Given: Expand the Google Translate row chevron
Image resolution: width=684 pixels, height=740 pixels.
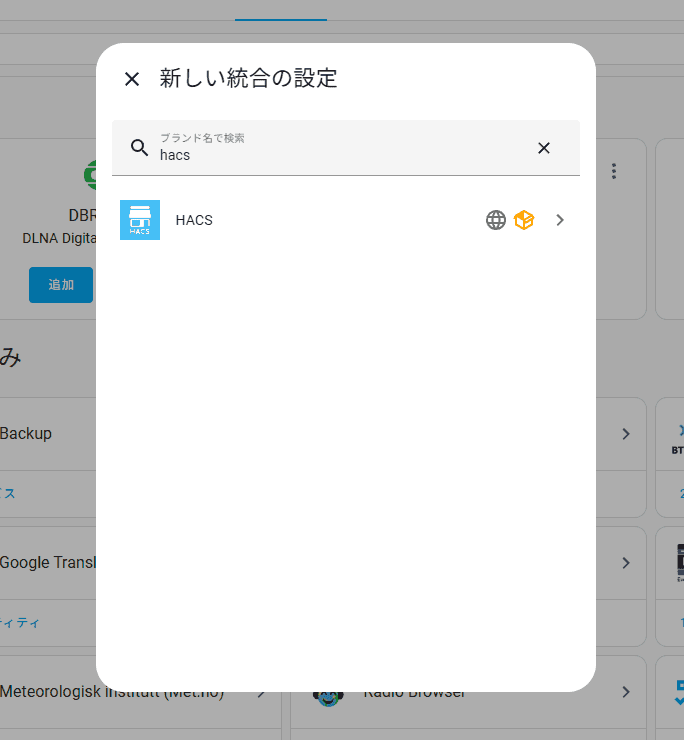Looking at the screenshot, I should click(x=626, y=563).
